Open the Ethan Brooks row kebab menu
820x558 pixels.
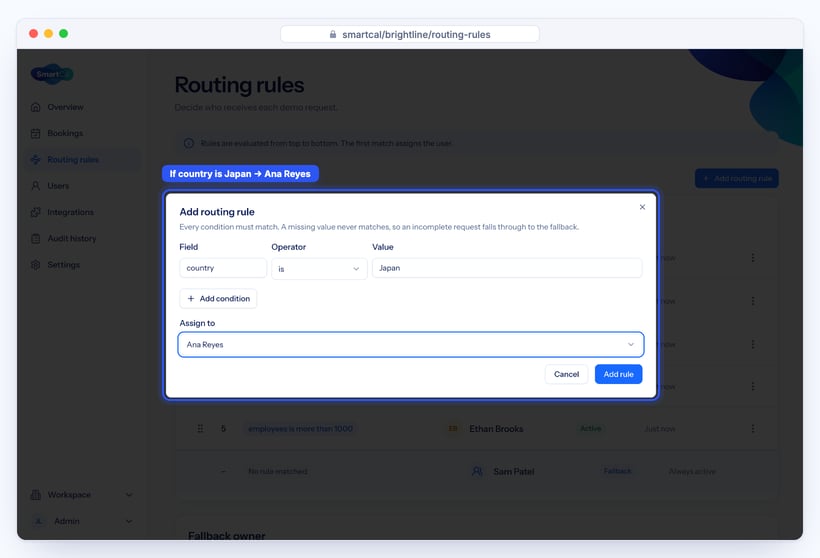click(753, 429)
